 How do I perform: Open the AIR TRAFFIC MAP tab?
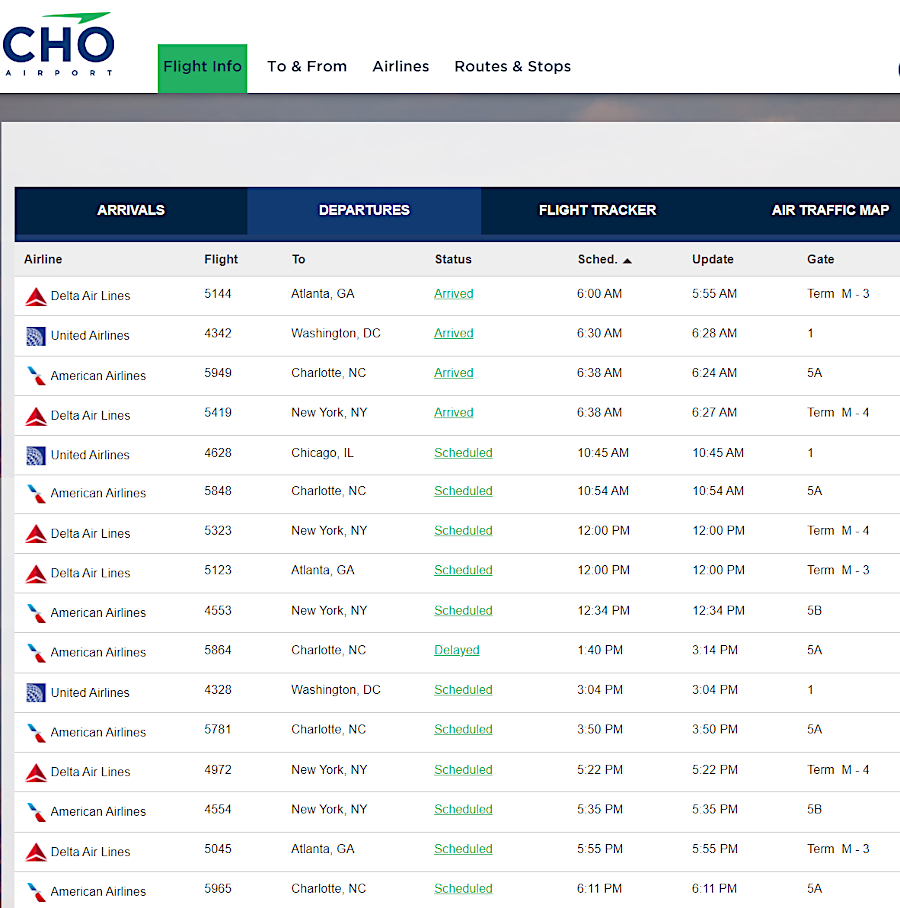[x=830, y=210]
